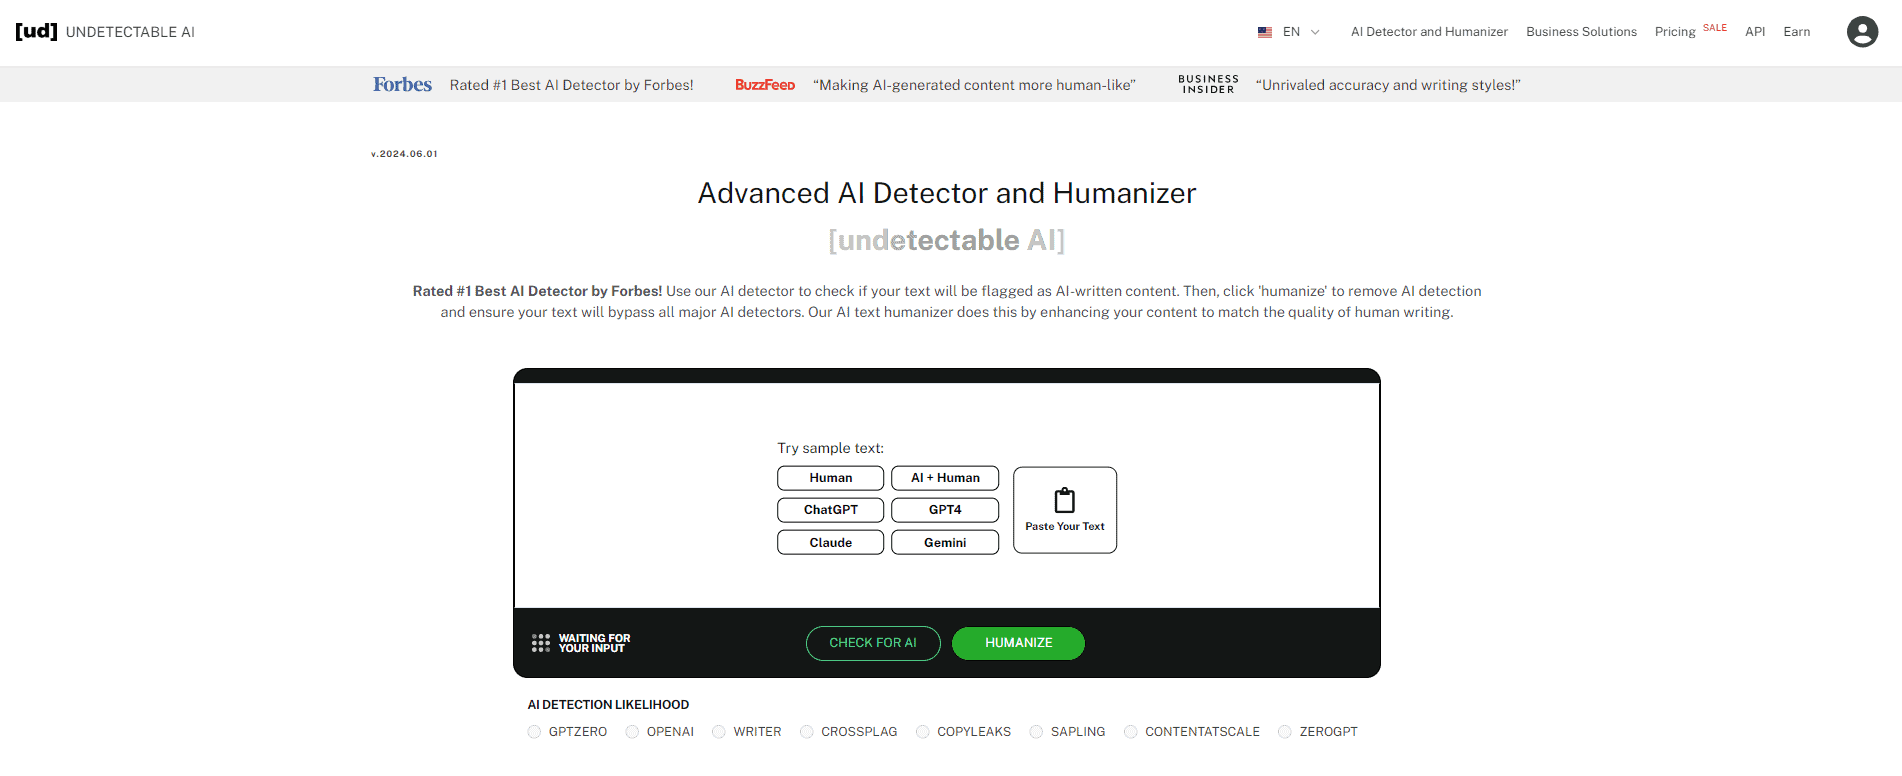This screenshot has width=1902, height=776.
Task: Open the user account avatar icon
Action: pyautogui.click(x=1862, y=32)
